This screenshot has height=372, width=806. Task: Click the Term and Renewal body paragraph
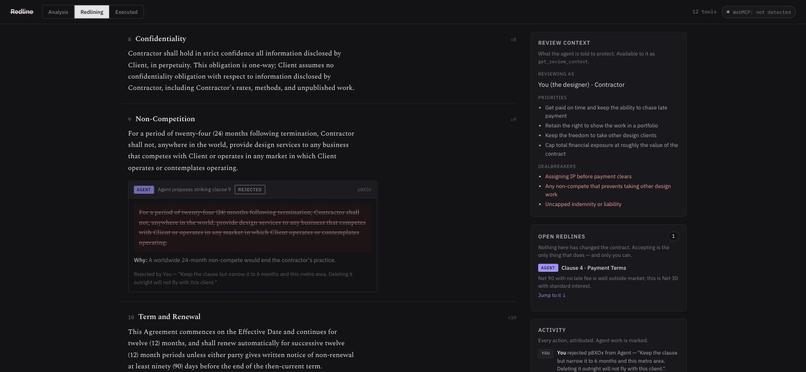(241, 349)
